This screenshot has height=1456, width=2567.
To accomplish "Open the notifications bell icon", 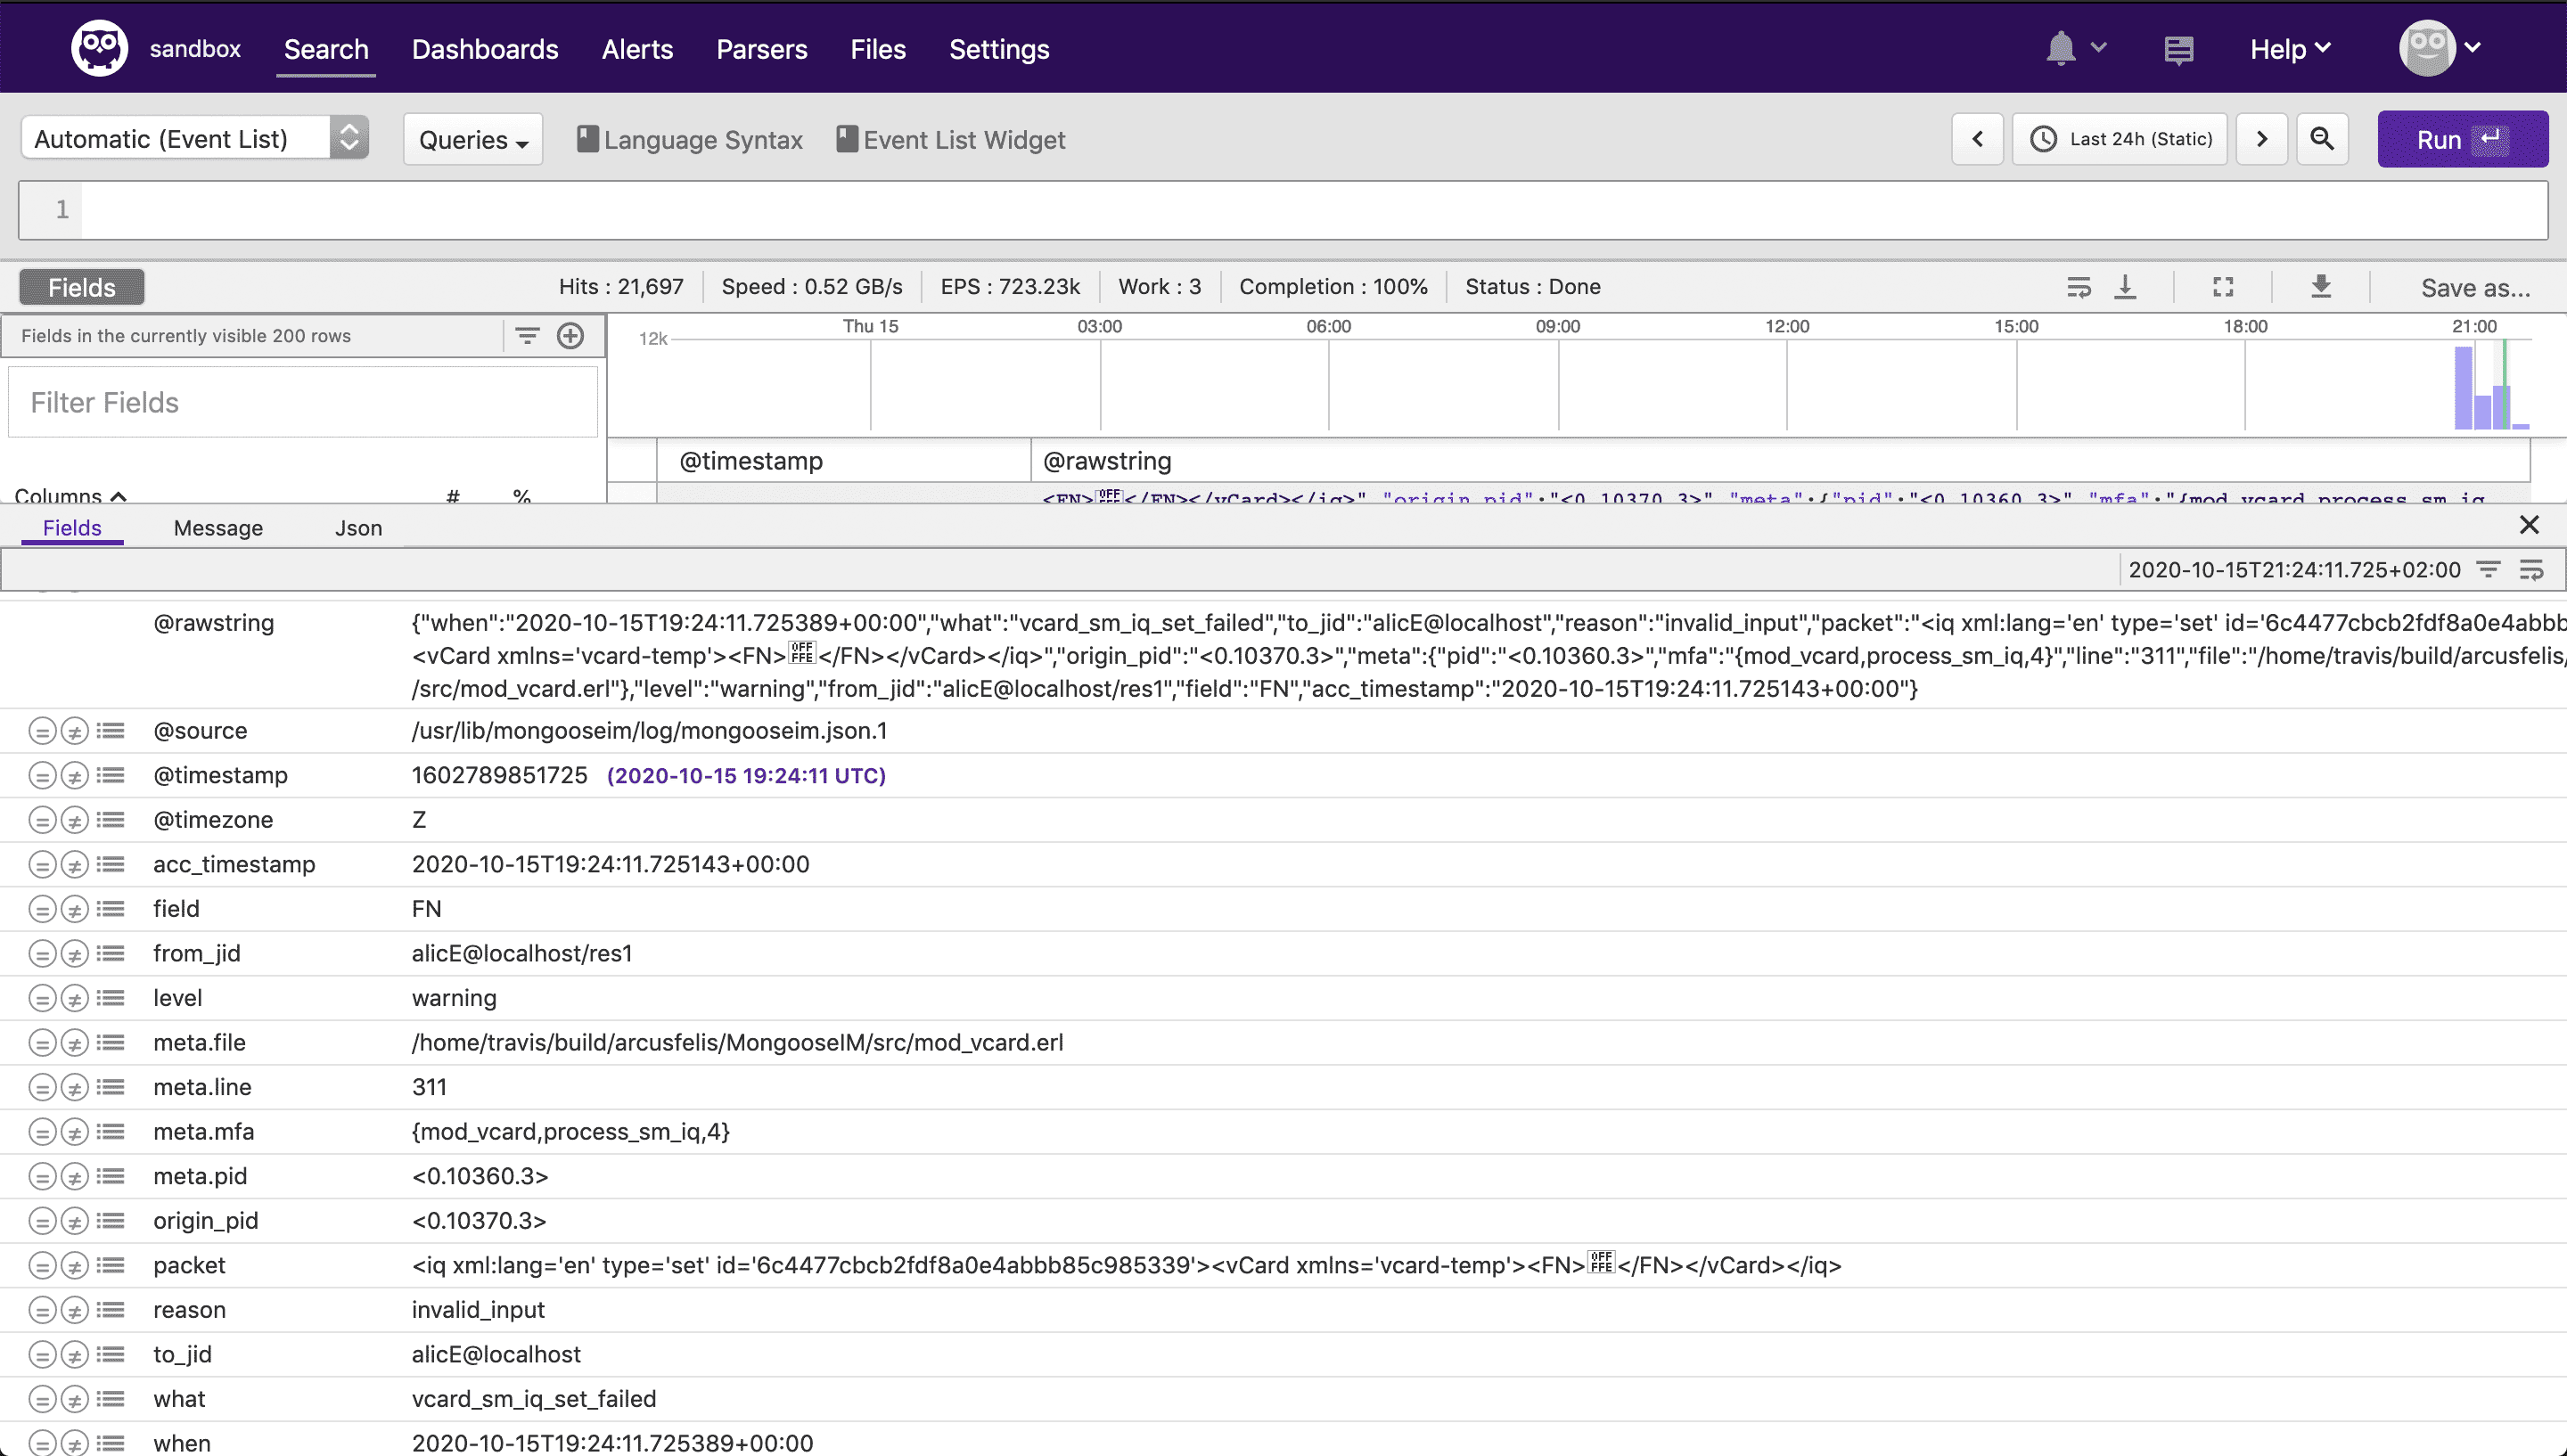I will click(2062, 48).
